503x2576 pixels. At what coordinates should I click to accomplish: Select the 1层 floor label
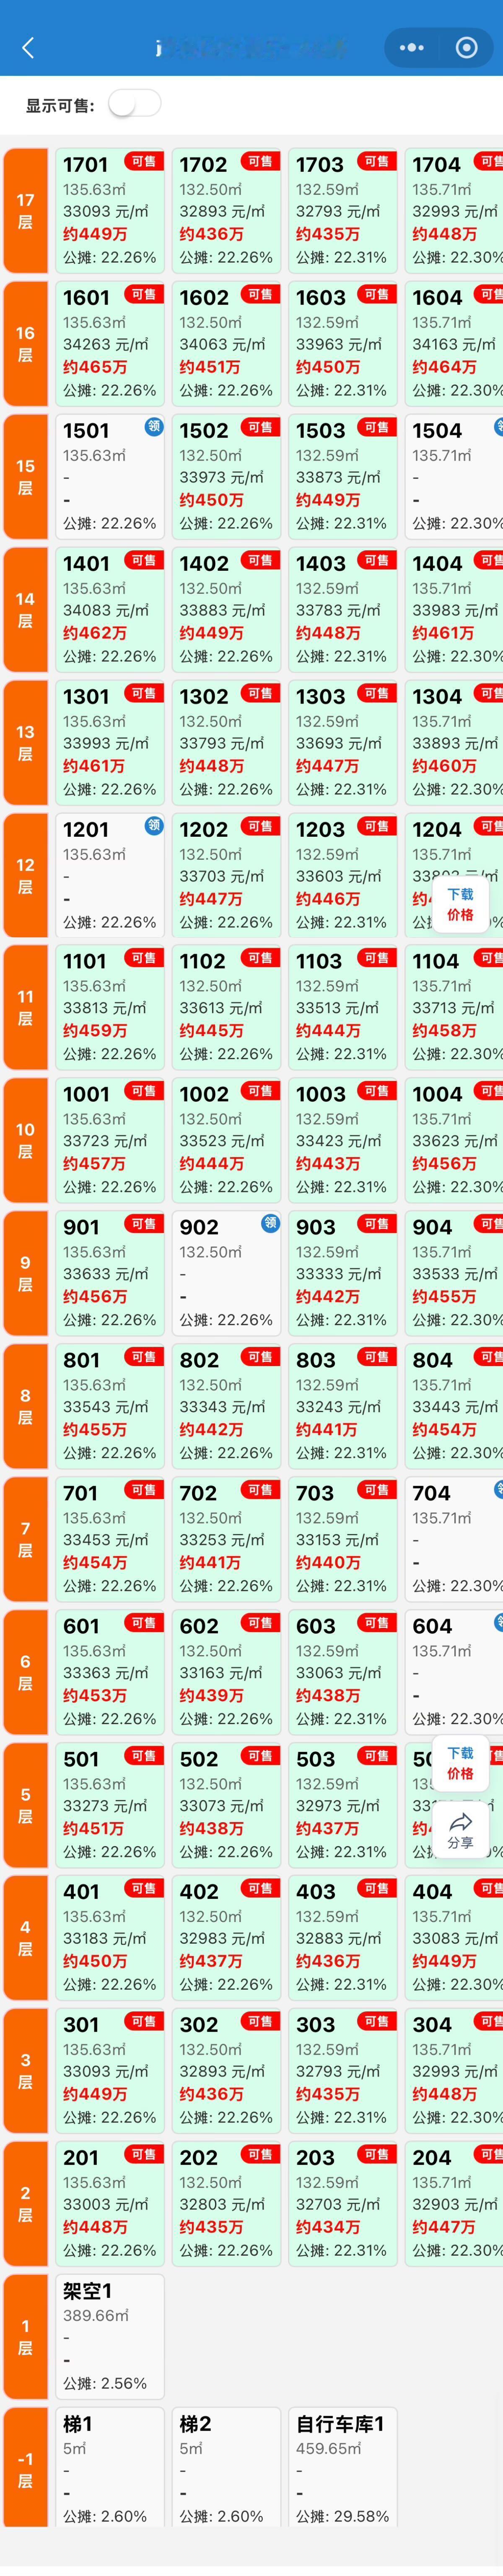click(25, 2337)
